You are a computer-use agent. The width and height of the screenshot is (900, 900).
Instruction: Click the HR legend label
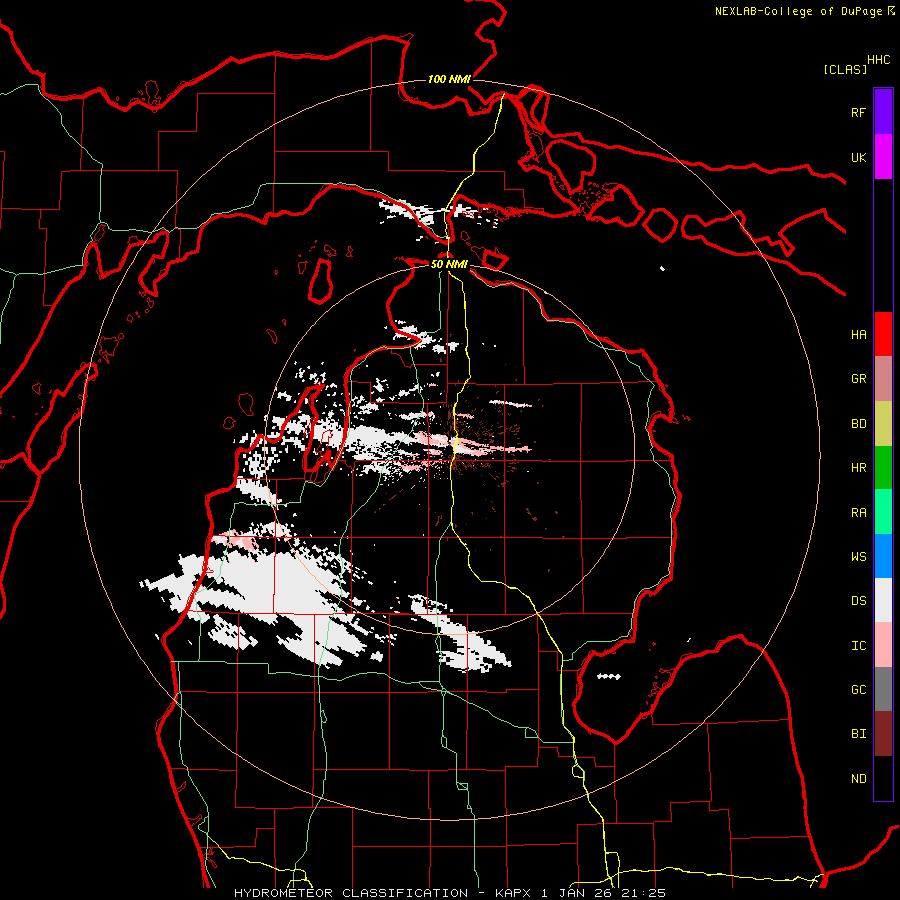(x=858, y=468)
